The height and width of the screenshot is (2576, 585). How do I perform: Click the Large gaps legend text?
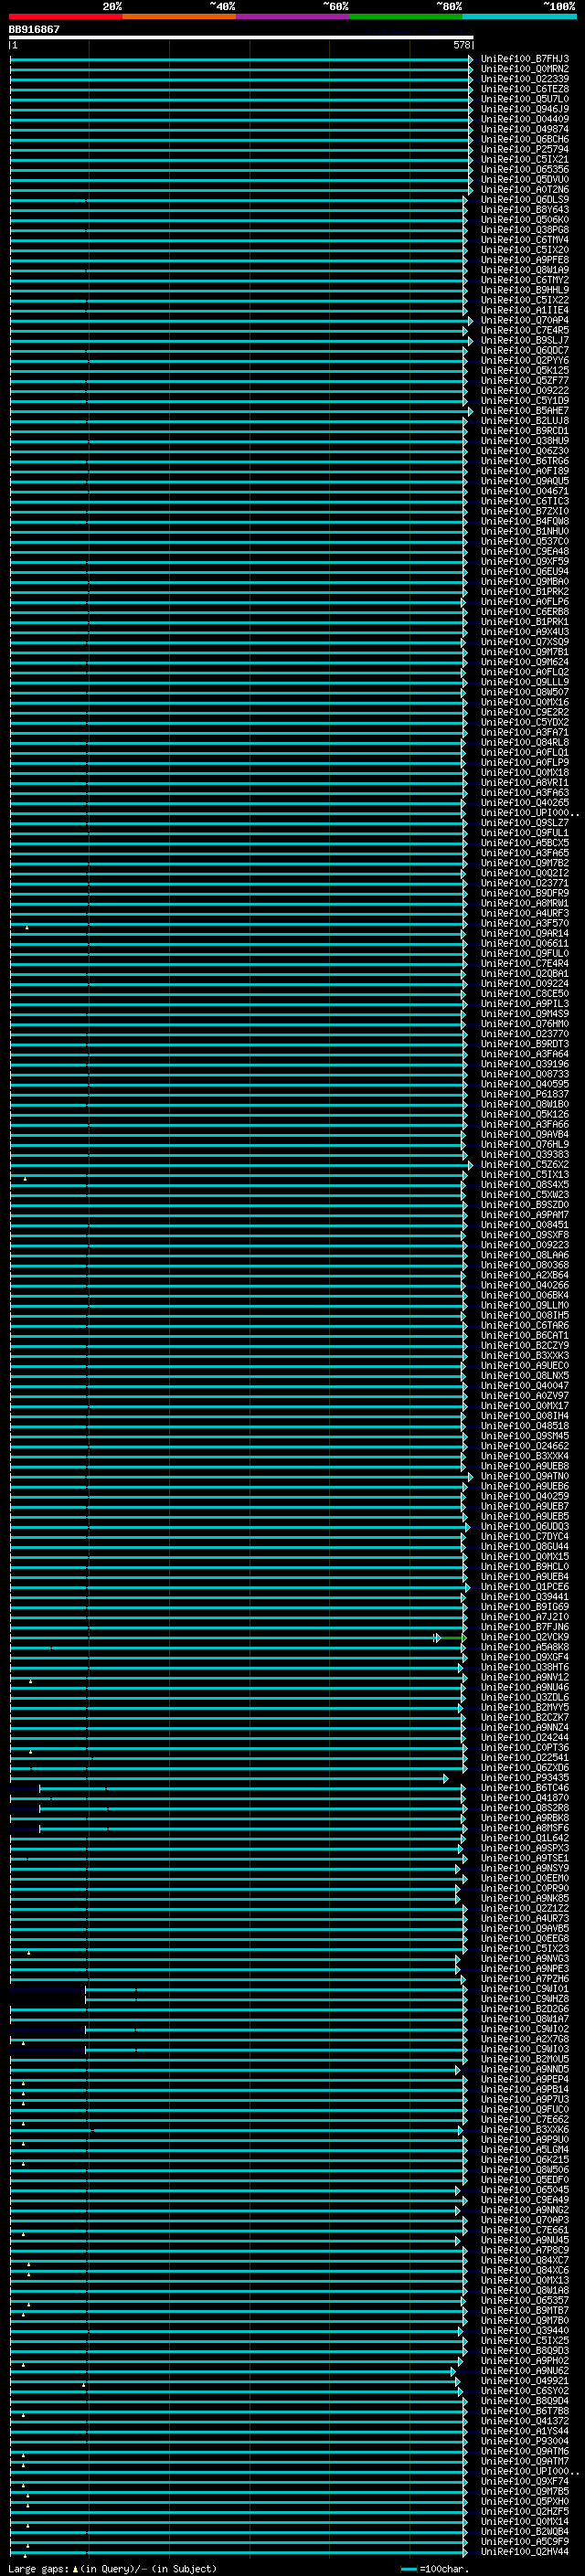click(x=112, y=2569)
